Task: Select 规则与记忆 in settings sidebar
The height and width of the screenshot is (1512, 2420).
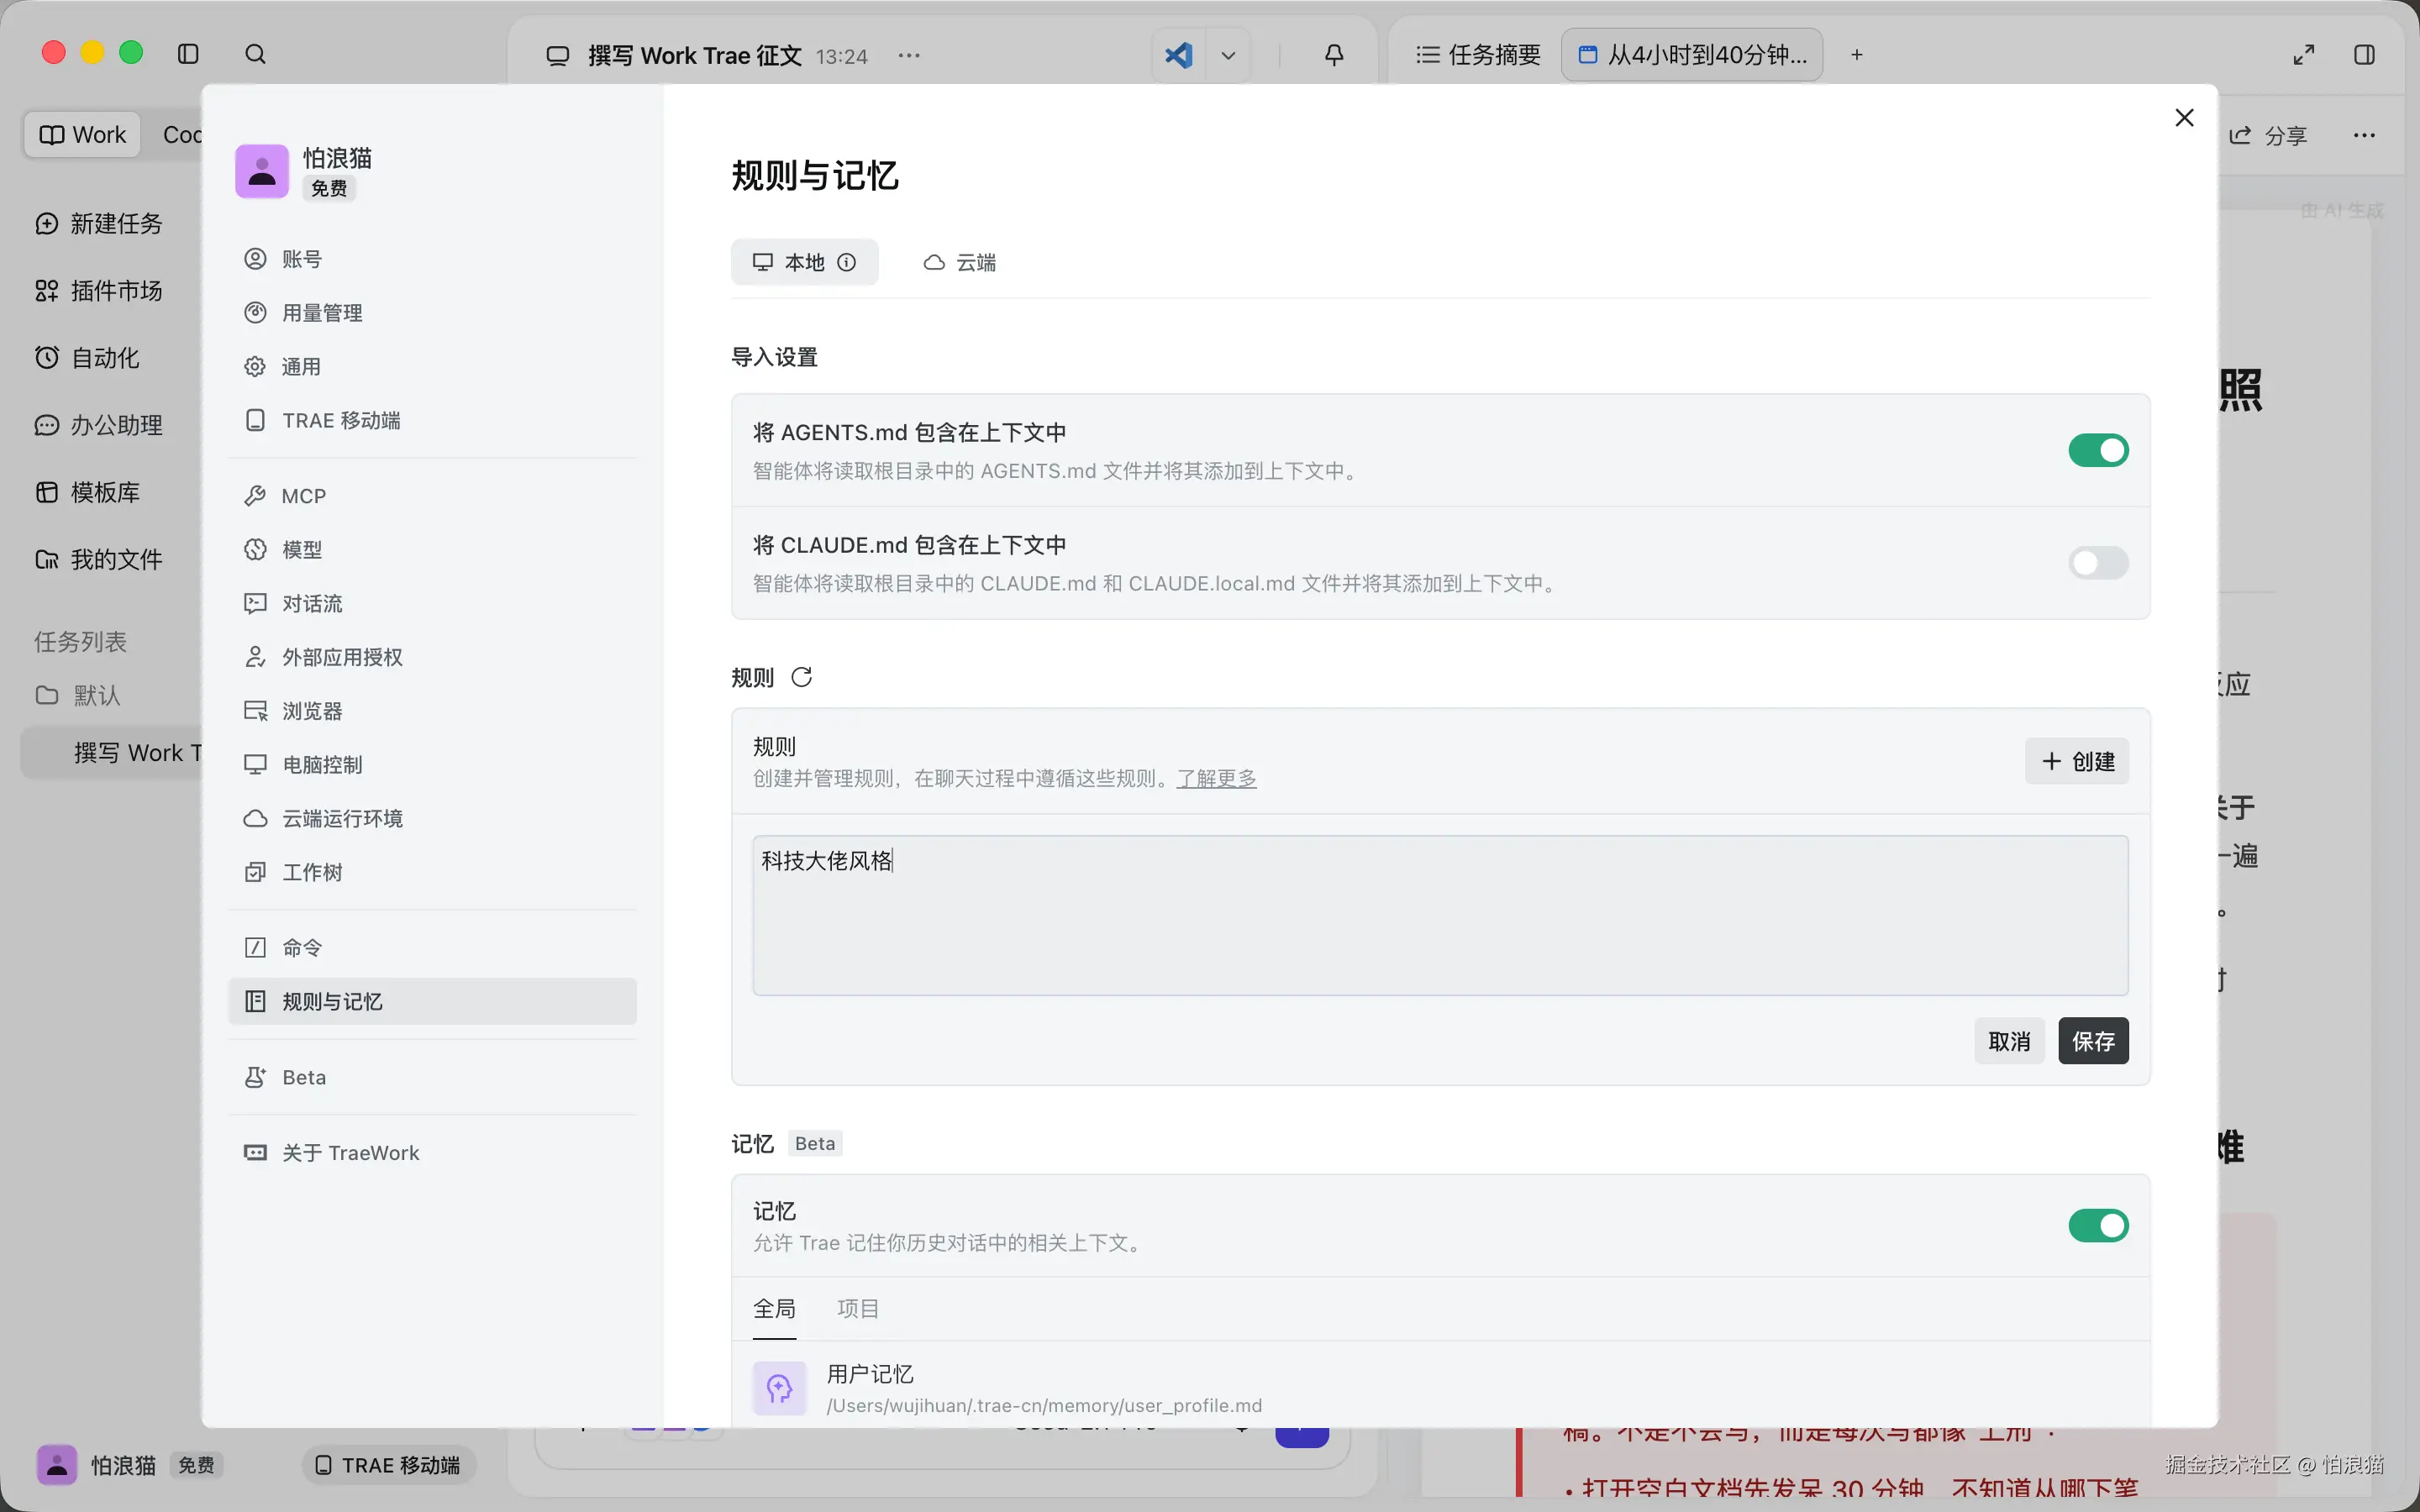Action: coord(432,1001)
